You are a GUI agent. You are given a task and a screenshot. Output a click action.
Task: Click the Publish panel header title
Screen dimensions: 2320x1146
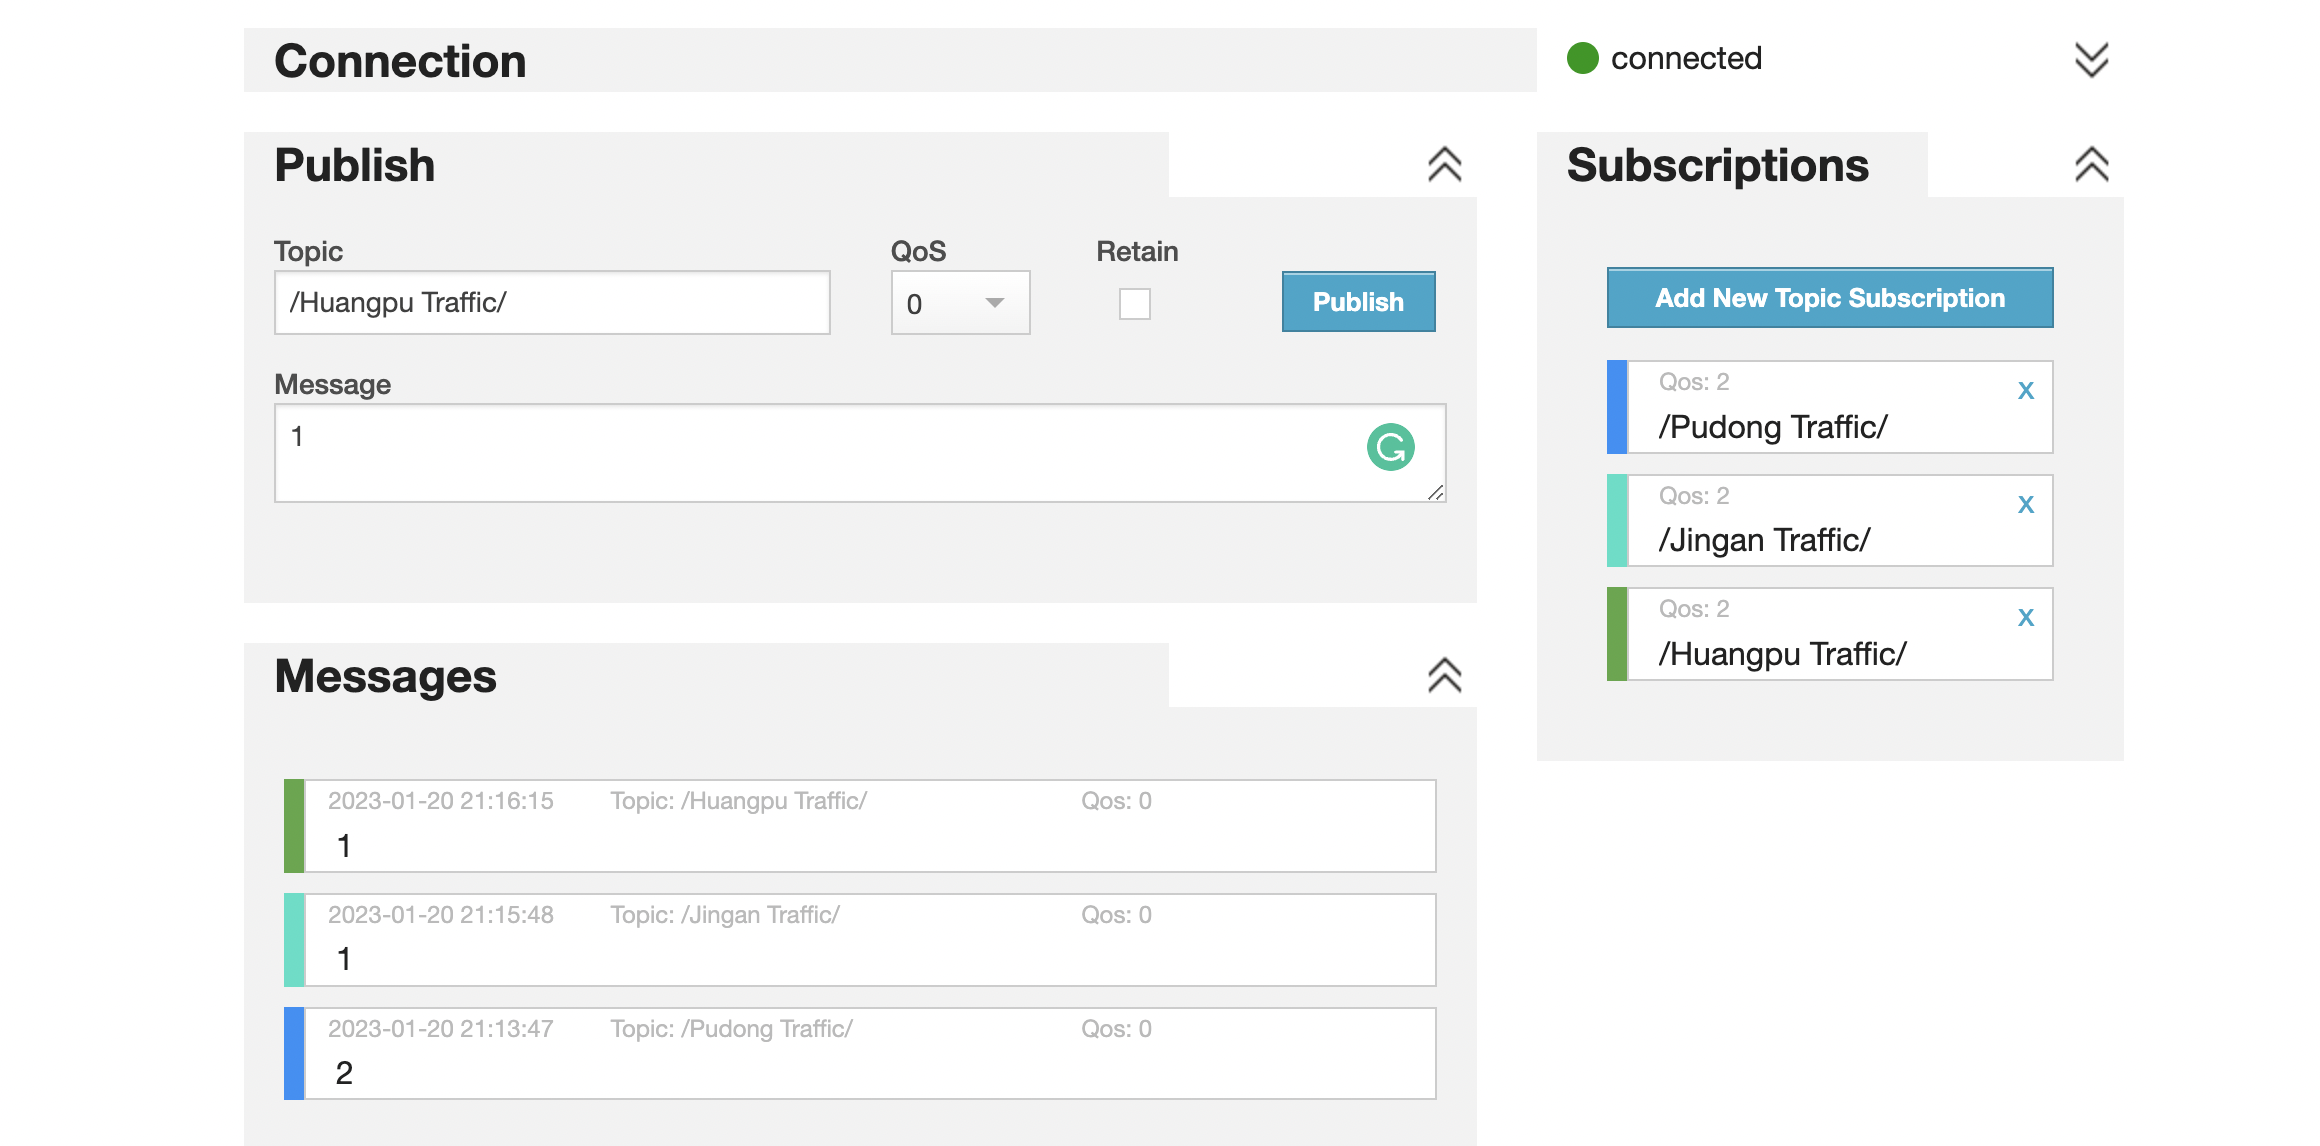click(355, 165)
